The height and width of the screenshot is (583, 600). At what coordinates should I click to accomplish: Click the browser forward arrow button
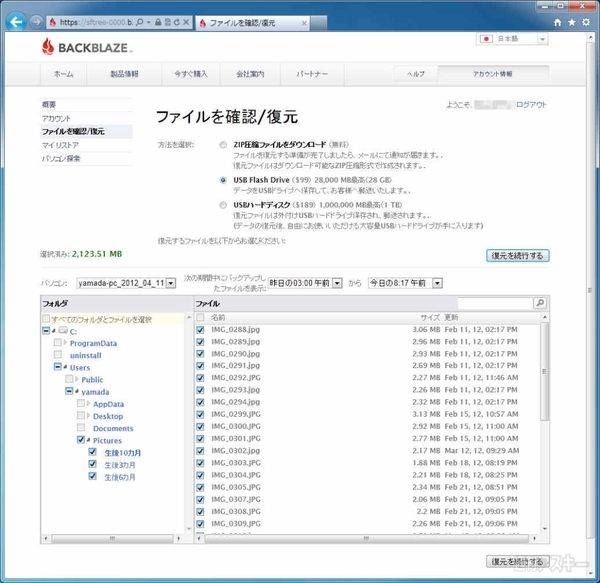click(36, 22)
